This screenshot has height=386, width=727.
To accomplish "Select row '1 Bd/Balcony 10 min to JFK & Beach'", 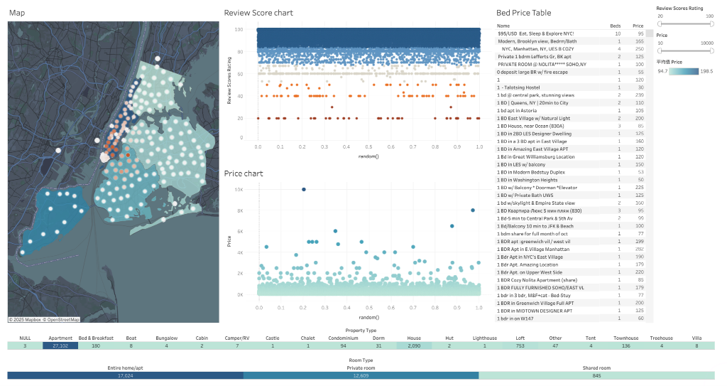I will 570,226.
